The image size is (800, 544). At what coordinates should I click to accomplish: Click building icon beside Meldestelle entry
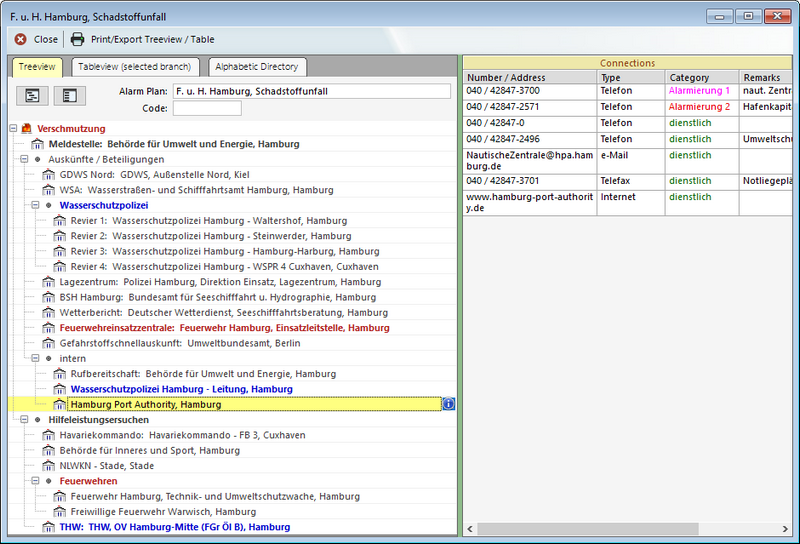37,144
